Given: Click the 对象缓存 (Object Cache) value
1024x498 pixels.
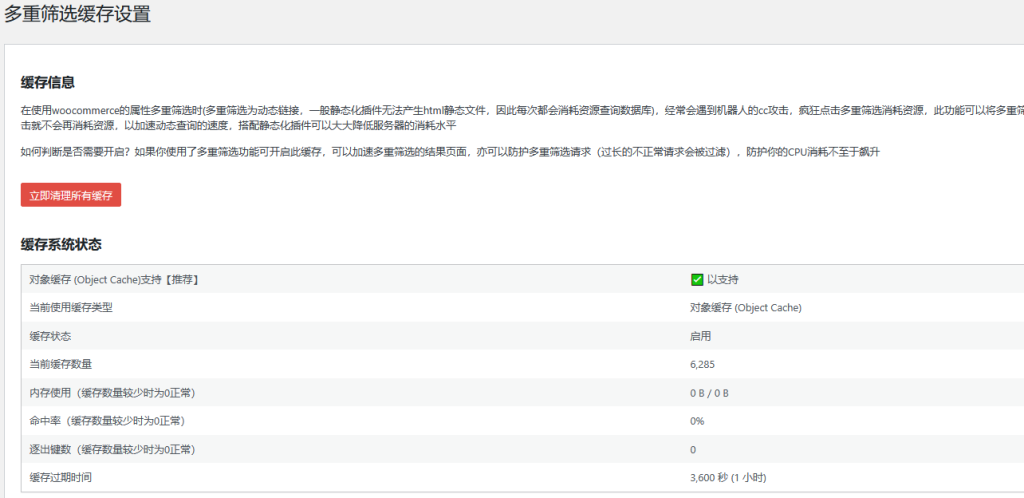Looking at the screenshot, I should point(746,307).
